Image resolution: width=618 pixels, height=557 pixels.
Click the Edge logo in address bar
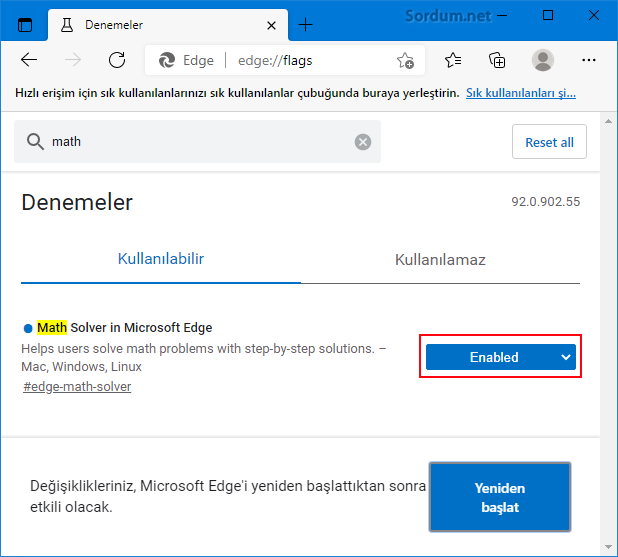click(x=167, y=60)
